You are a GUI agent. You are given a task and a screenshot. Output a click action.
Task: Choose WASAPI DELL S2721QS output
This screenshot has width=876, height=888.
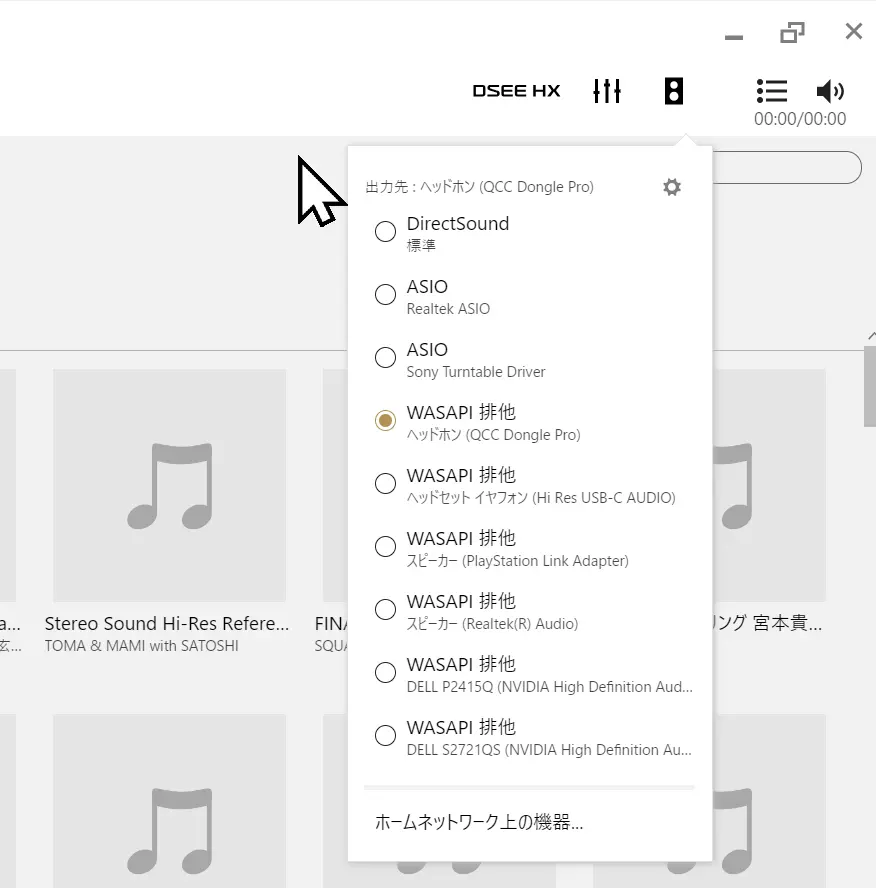click(x=385, y=736)
